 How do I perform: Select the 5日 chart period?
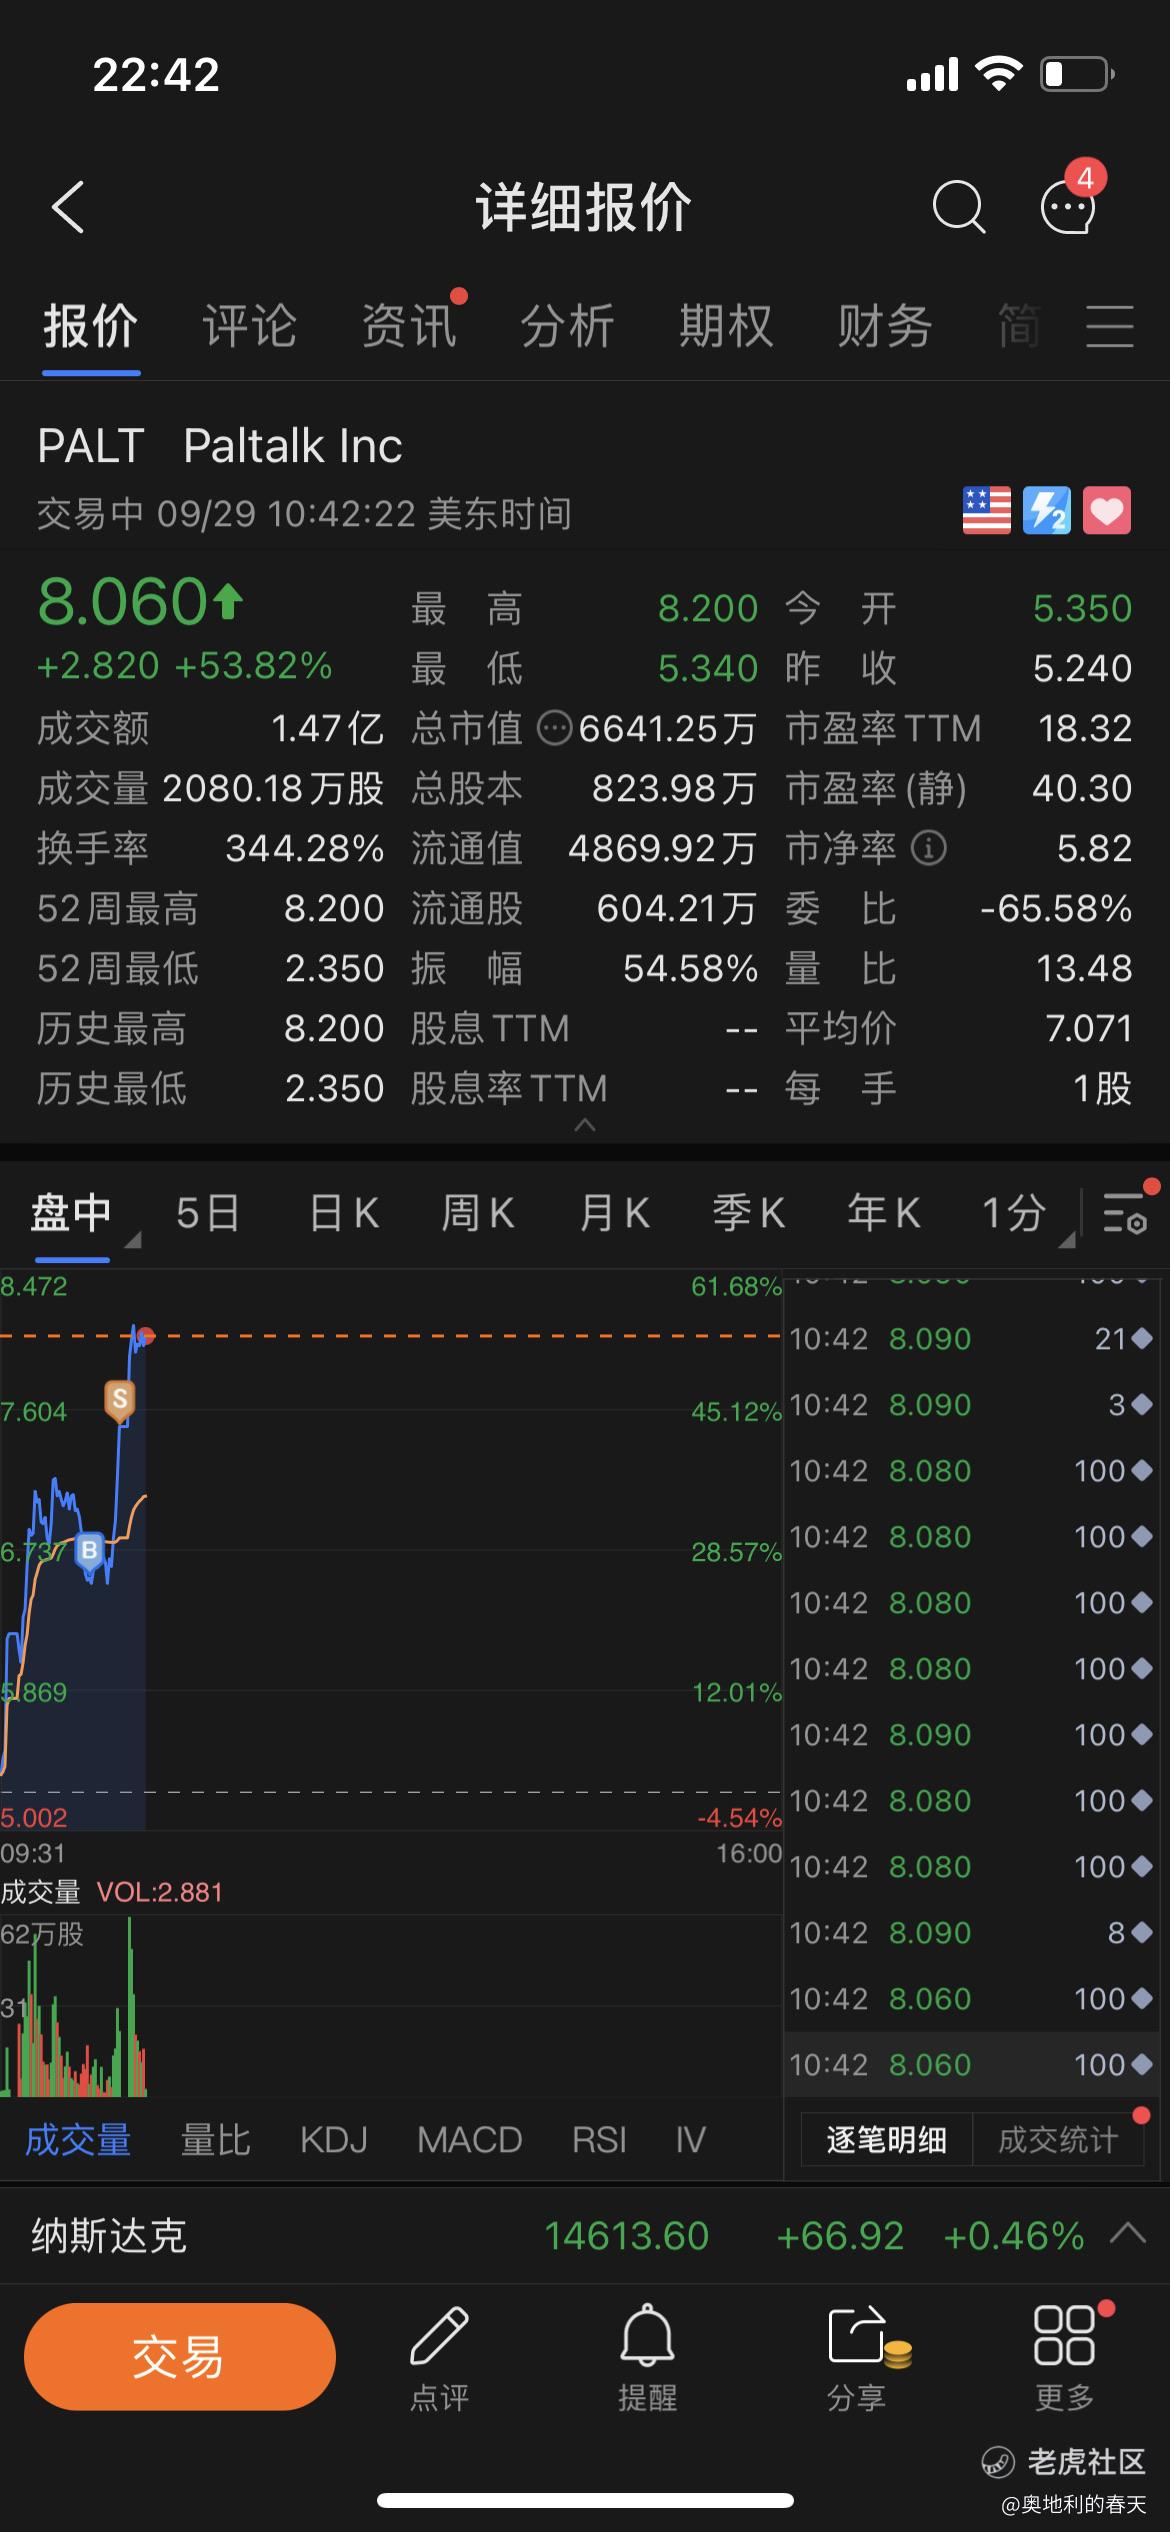(208, 1213)
